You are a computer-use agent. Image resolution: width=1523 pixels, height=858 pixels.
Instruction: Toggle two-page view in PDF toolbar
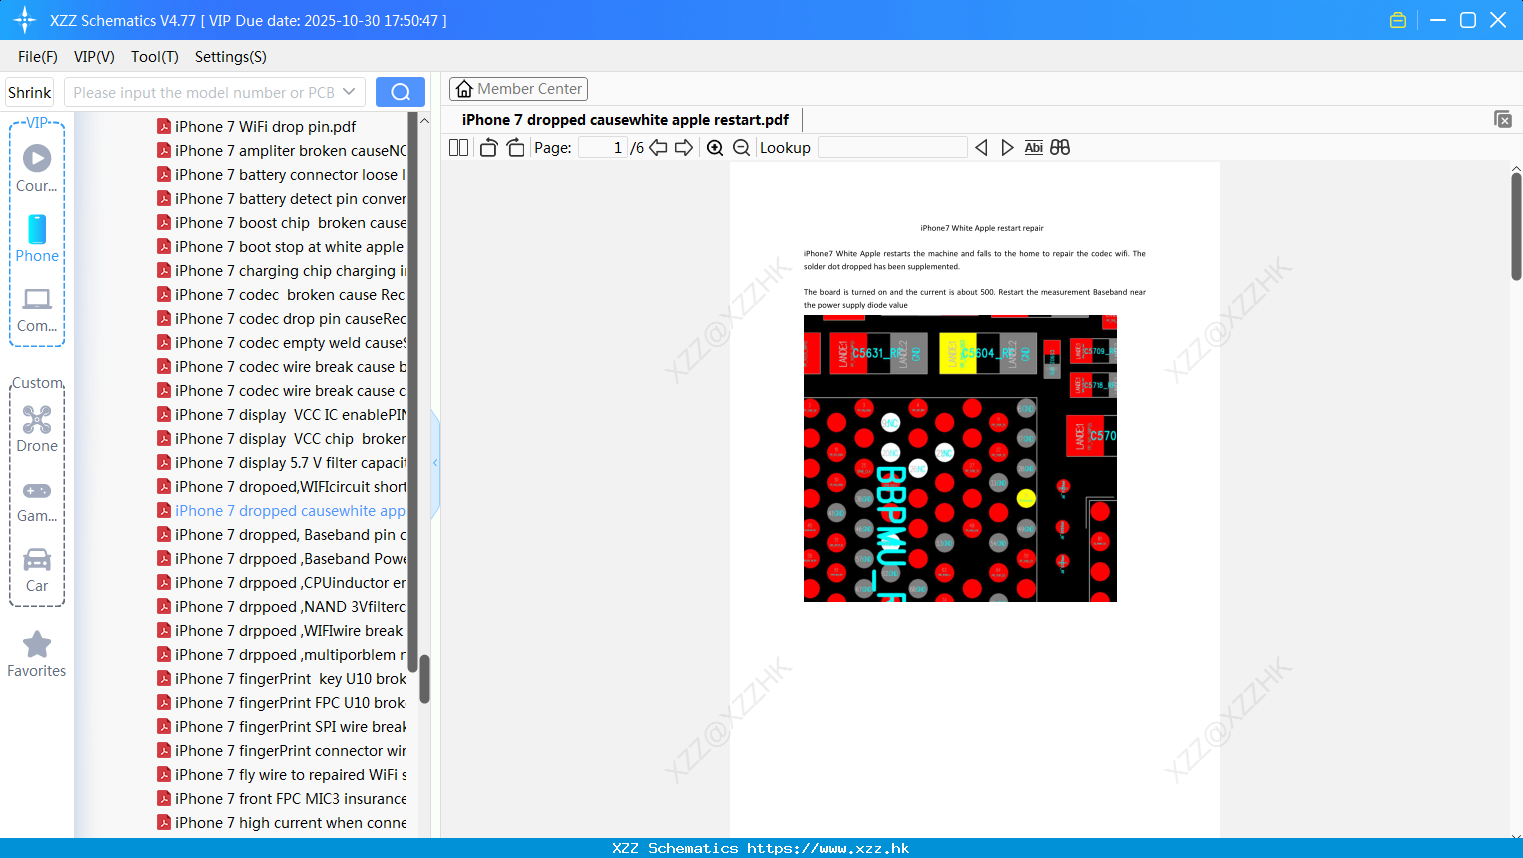459,148
